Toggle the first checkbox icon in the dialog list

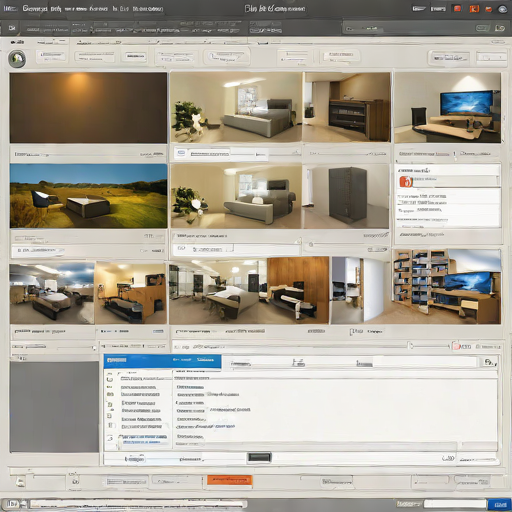click(x=109, y=379)
